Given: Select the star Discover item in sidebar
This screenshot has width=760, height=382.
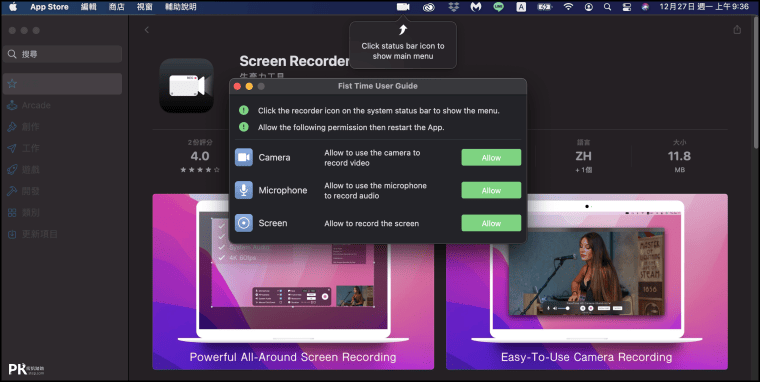Looking at the screenshot, I should (x=63, y=84).
